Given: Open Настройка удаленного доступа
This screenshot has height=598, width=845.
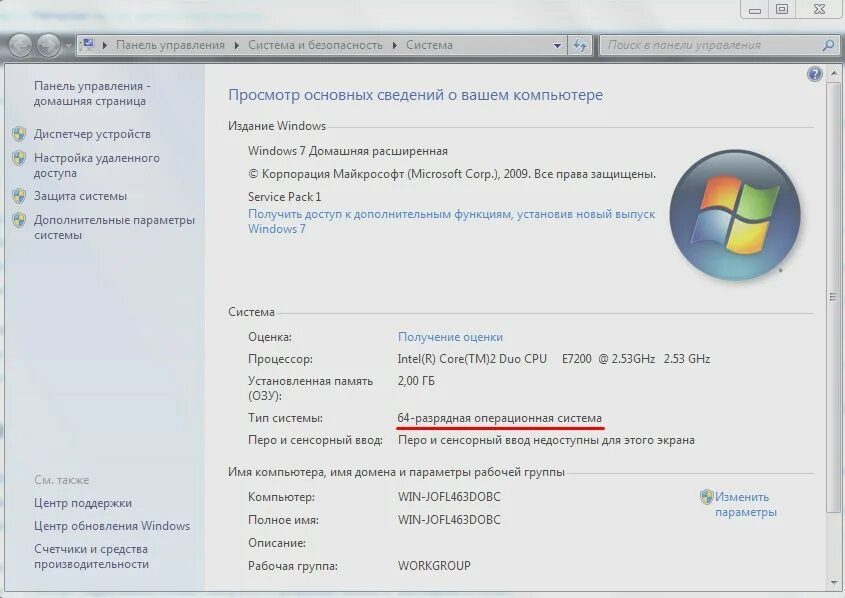Looking at the screenshot, I should tap(96, 165).
